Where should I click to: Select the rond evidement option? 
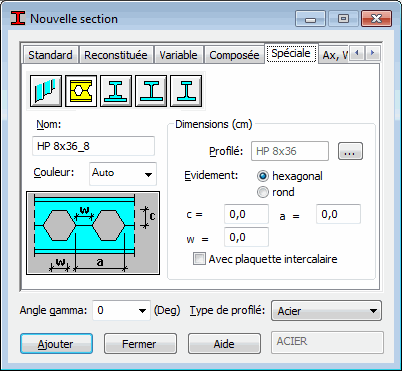263,192
